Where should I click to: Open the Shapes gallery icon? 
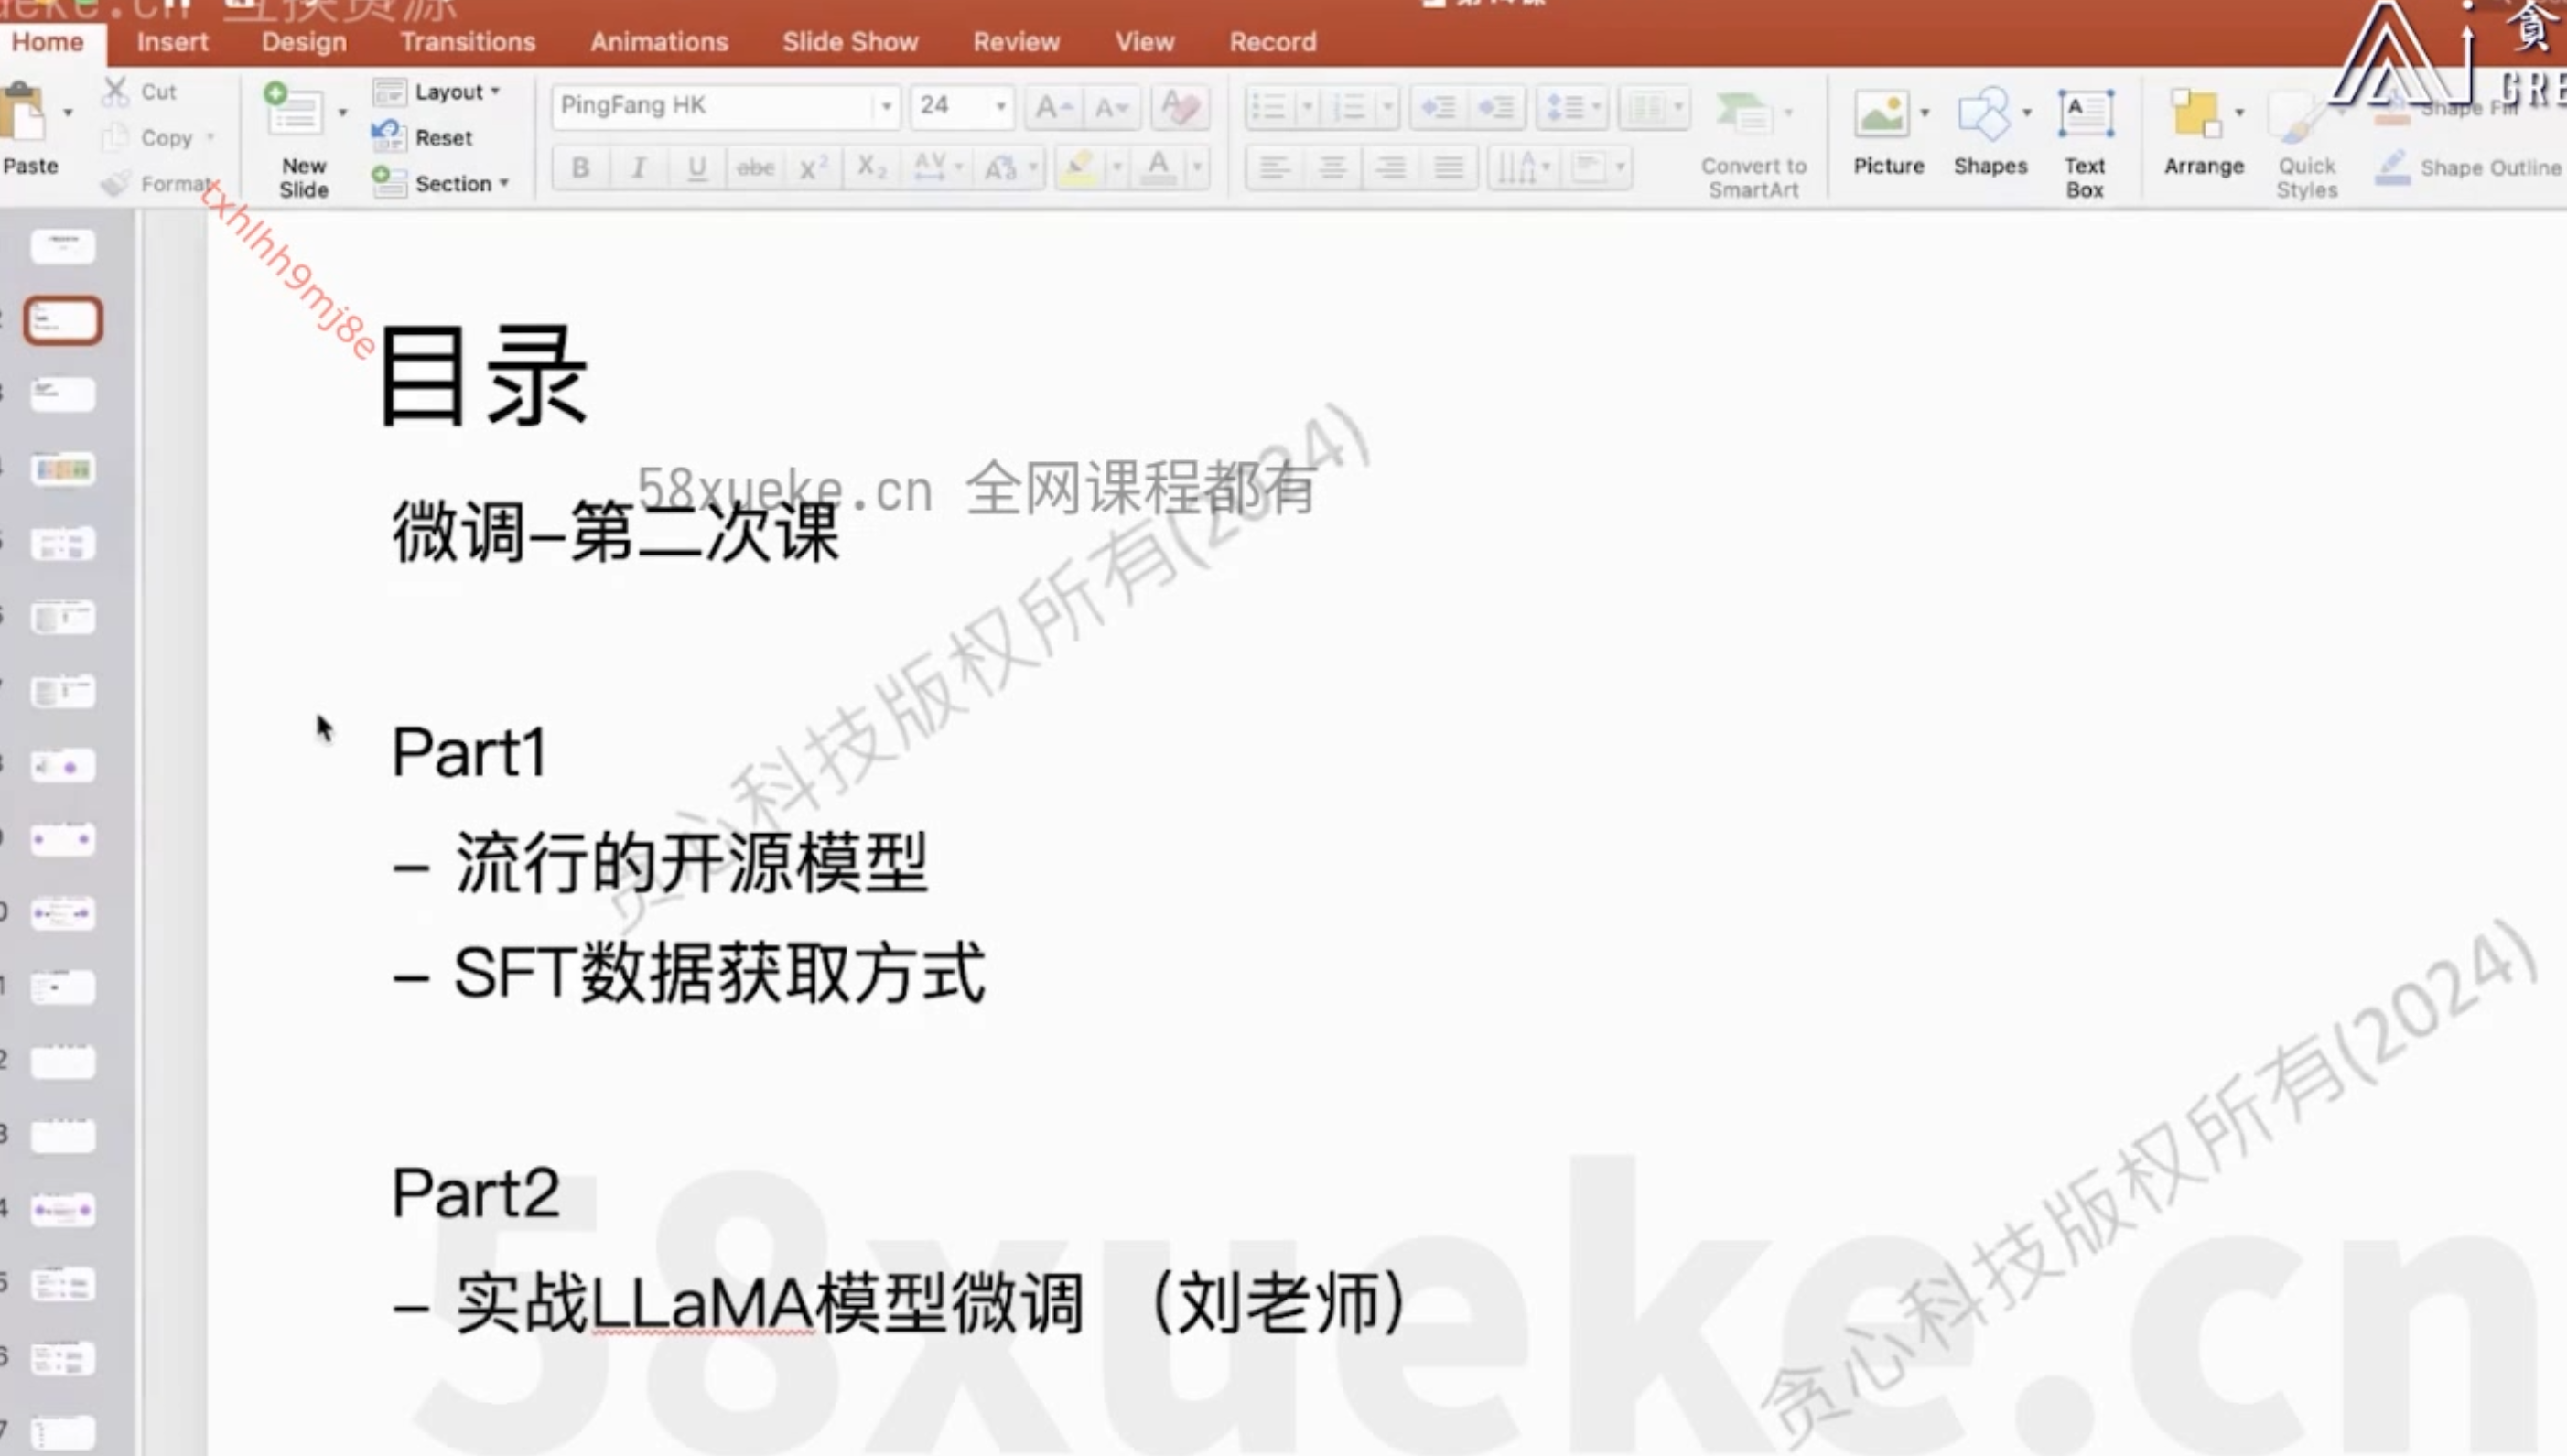pyautogui.click(x=1984, y=116)
